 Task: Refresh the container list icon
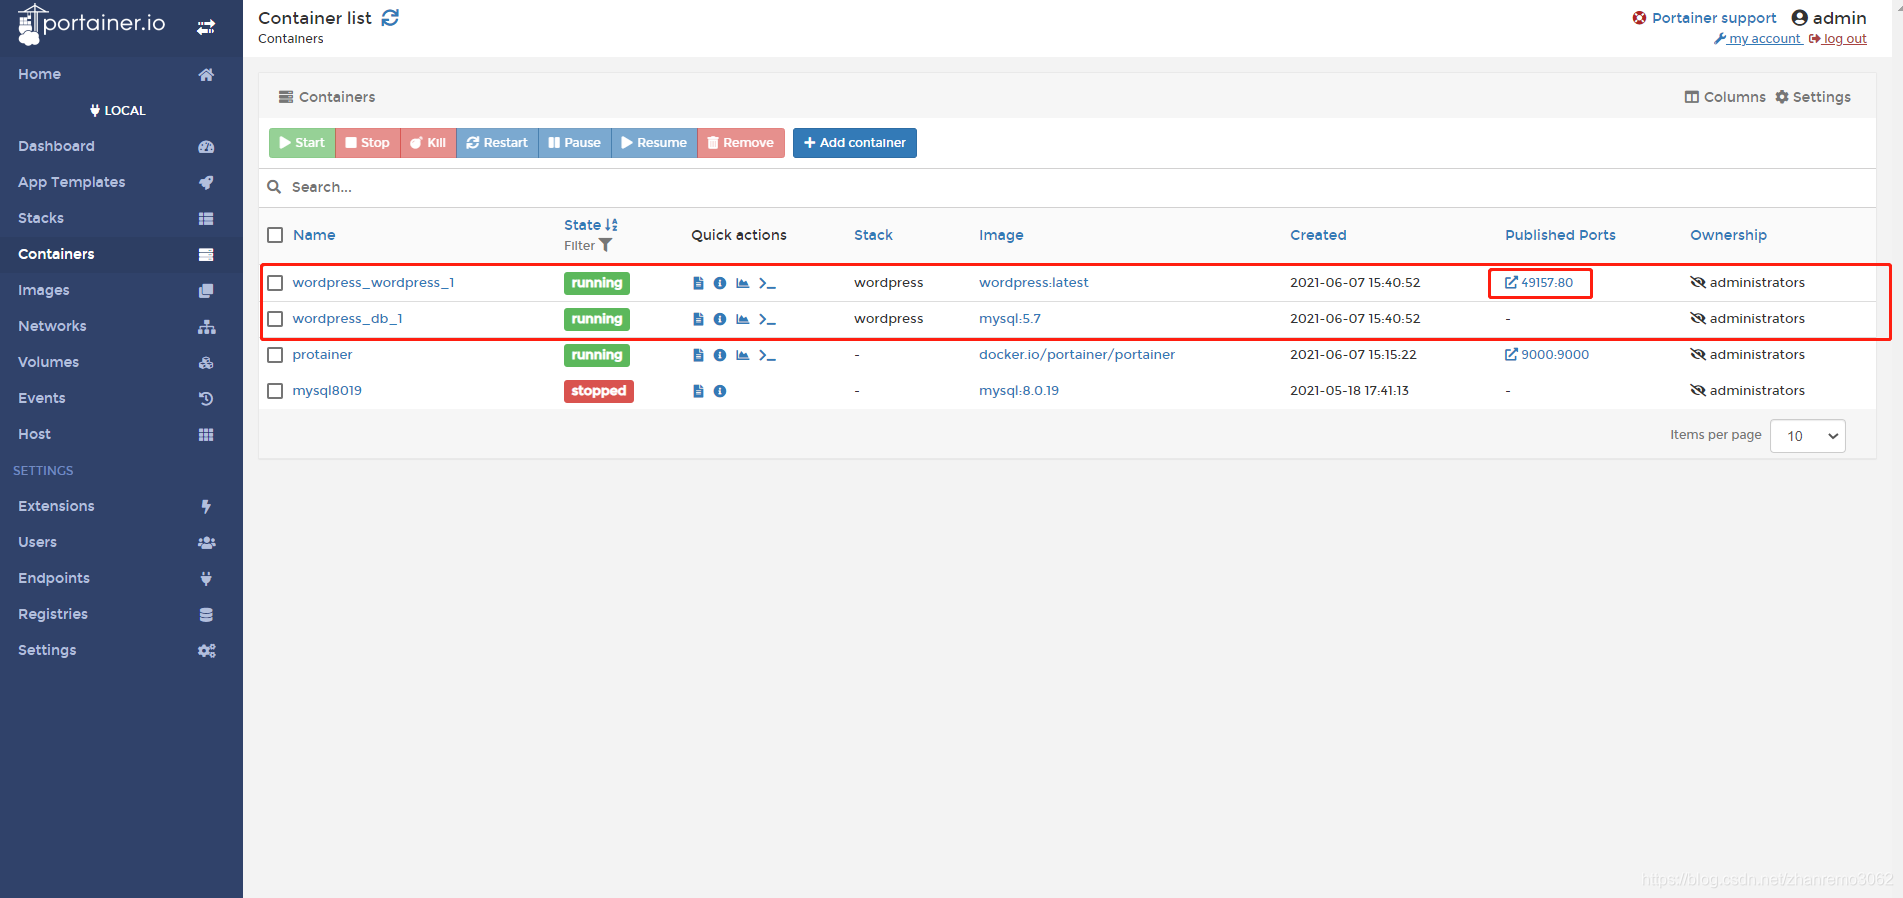[x=390, y=18]
